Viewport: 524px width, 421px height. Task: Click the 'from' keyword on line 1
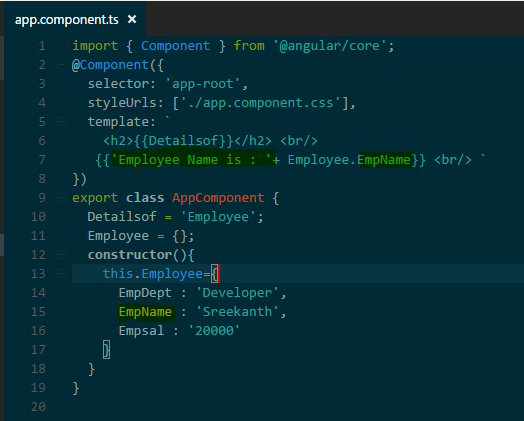pyautogui.click(x=249, y=46)
